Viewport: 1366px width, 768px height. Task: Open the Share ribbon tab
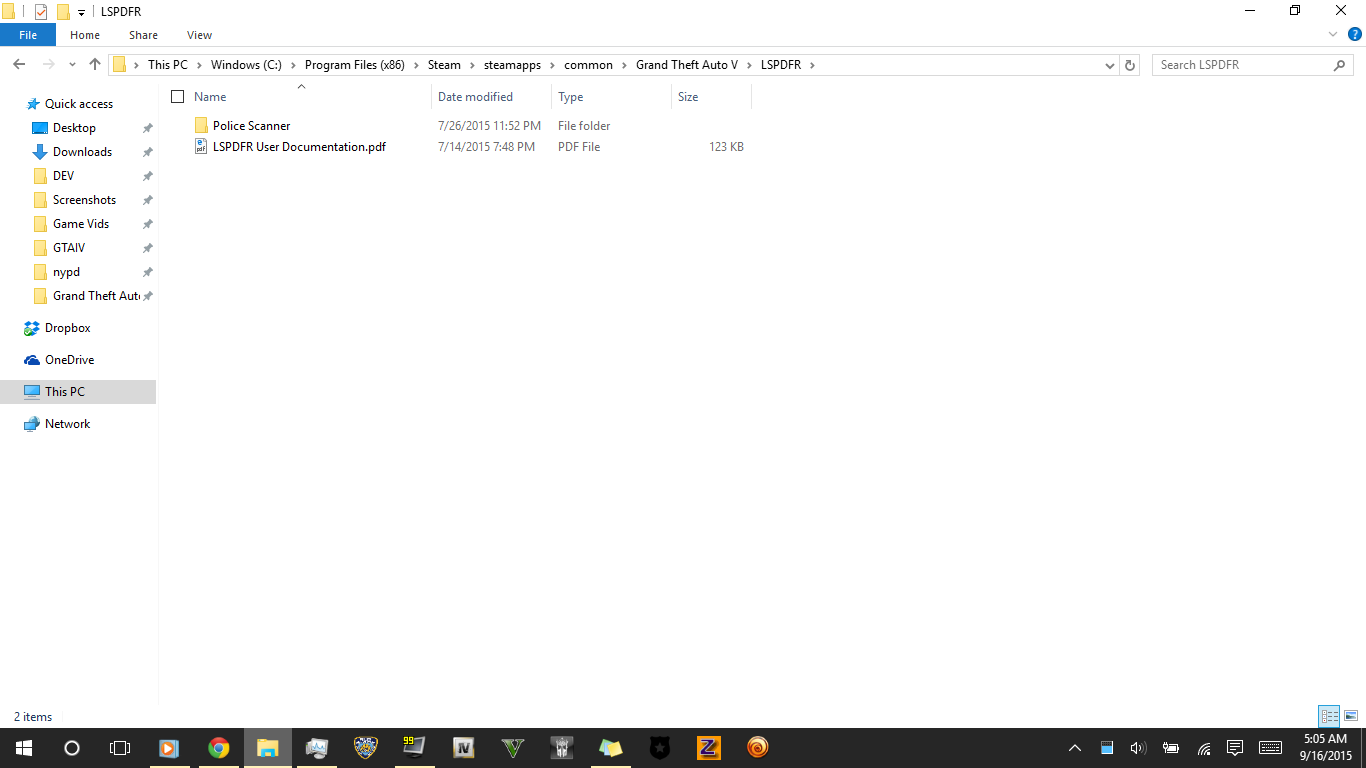143,35
